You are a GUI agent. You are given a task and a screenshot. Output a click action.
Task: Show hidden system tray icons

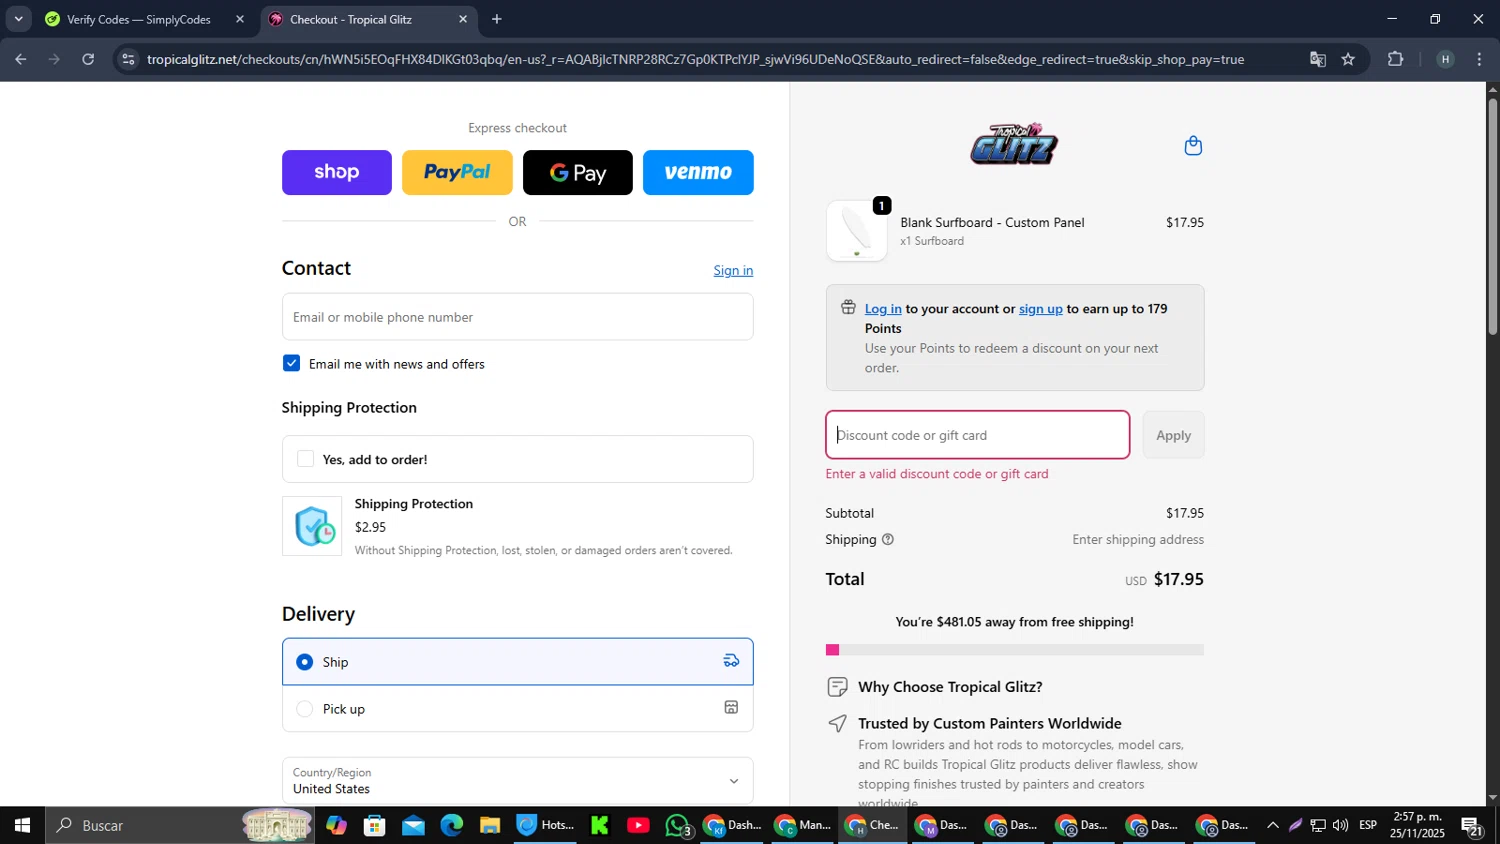coord(1272,825)
